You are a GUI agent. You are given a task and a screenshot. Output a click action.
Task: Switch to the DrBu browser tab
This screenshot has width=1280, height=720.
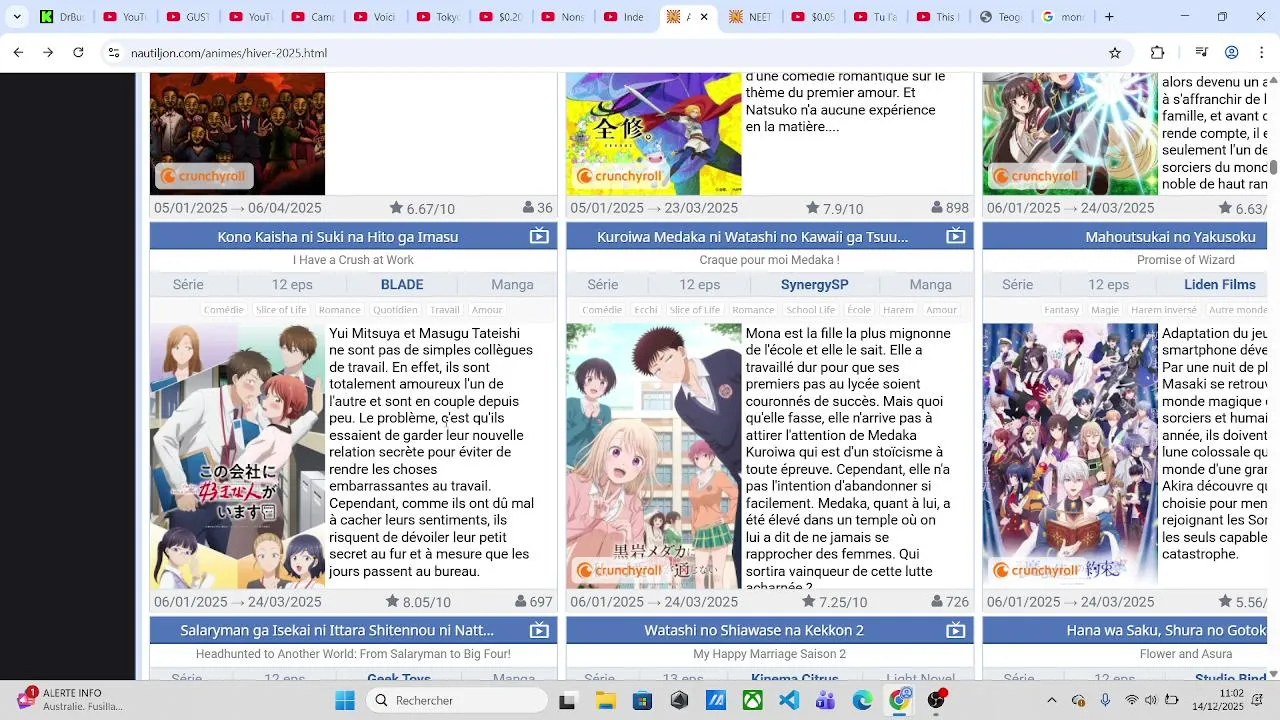click(x=62, y=17)
